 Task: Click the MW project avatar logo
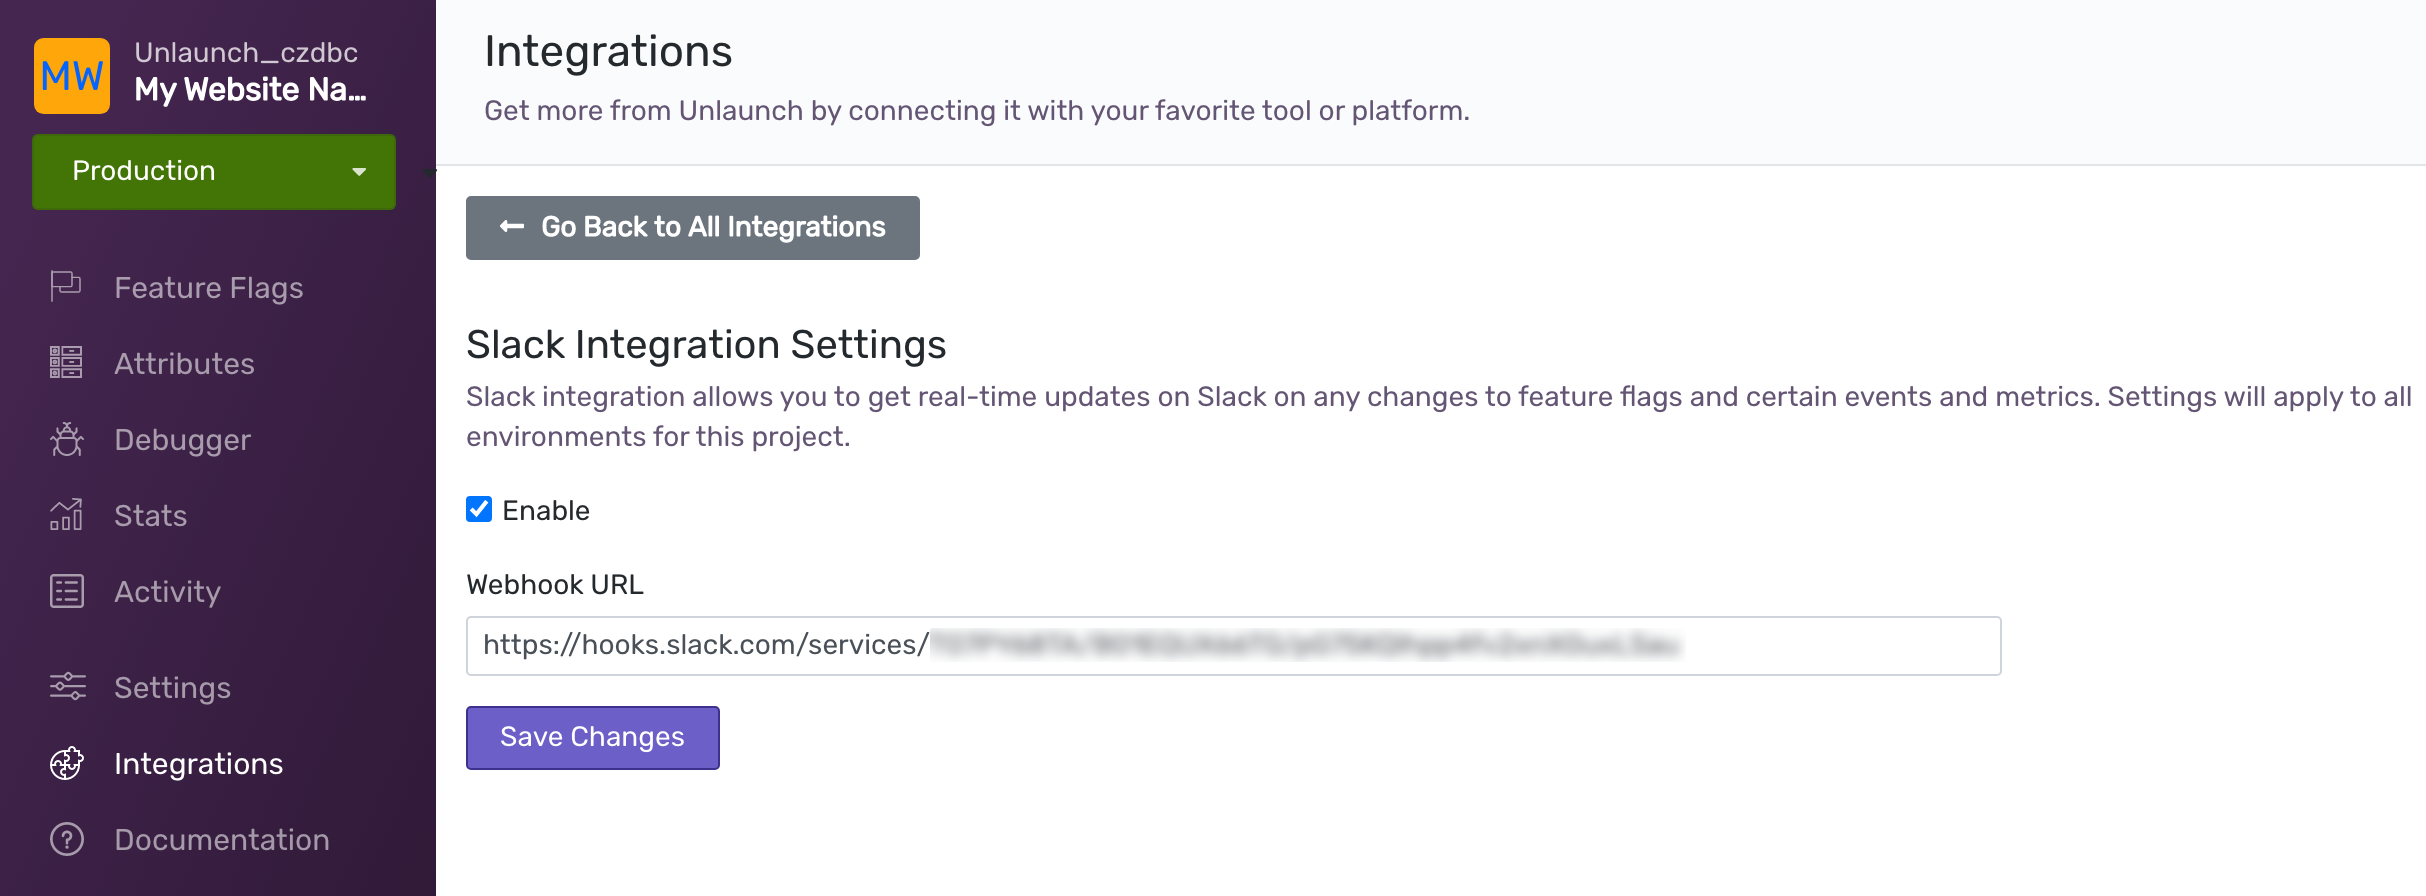(x=72, y=76)
